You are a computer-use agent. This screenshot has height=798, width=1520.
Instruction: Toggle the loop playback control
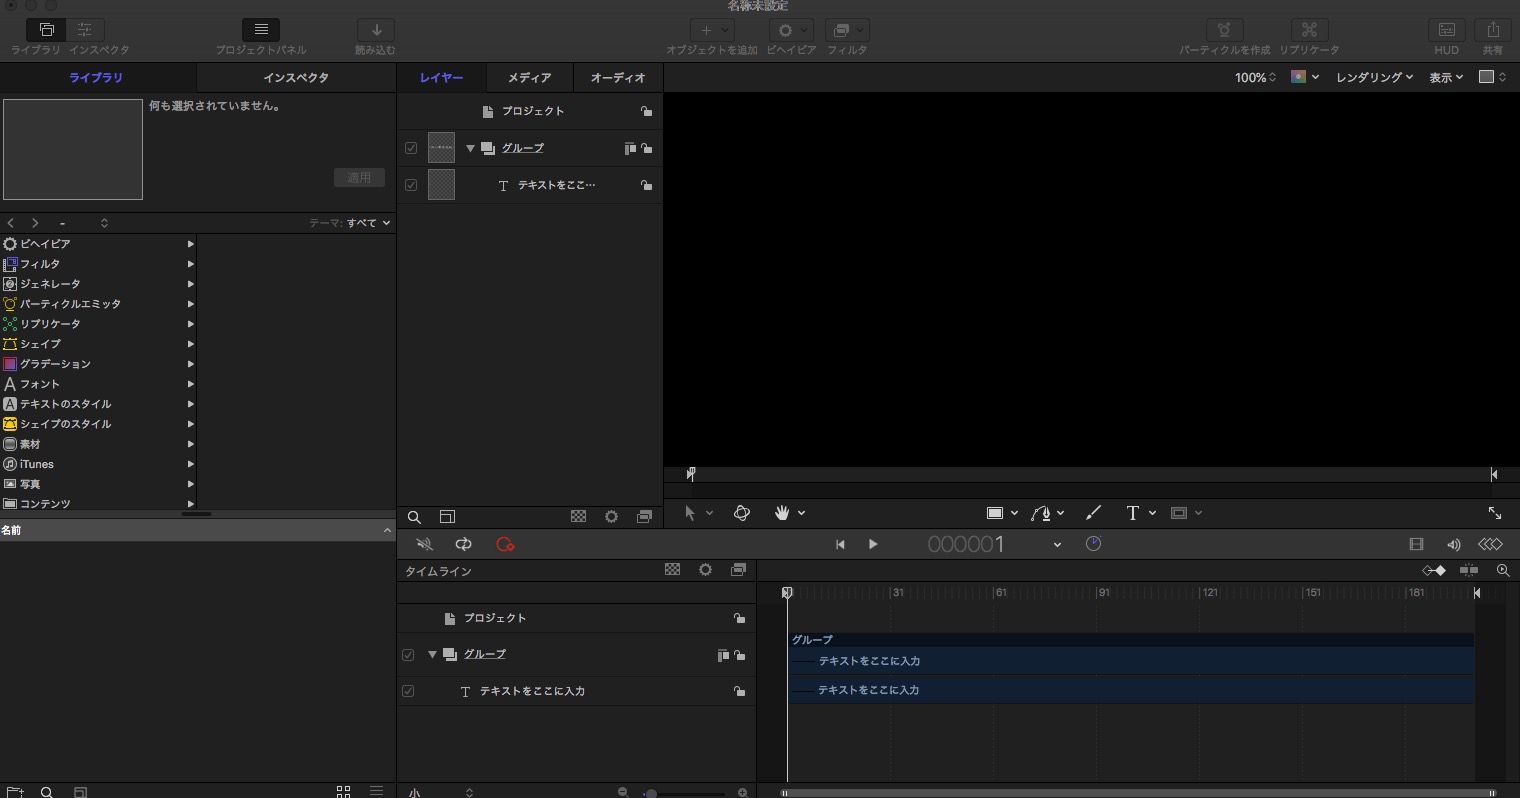pos(463,544)
